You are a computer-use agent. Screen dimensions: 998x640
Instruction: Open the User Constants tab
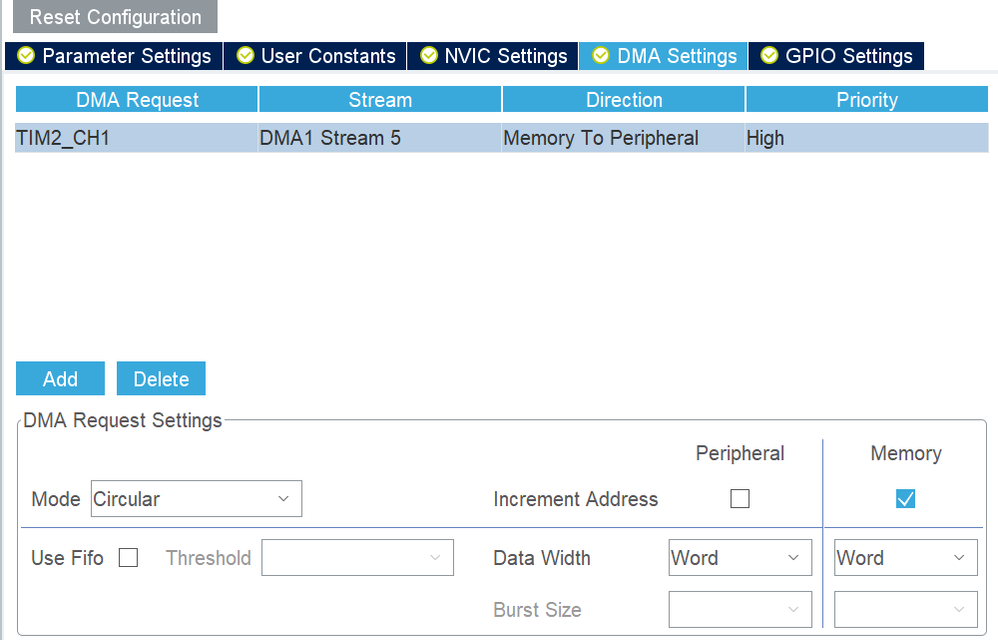(x=328, y=56)
